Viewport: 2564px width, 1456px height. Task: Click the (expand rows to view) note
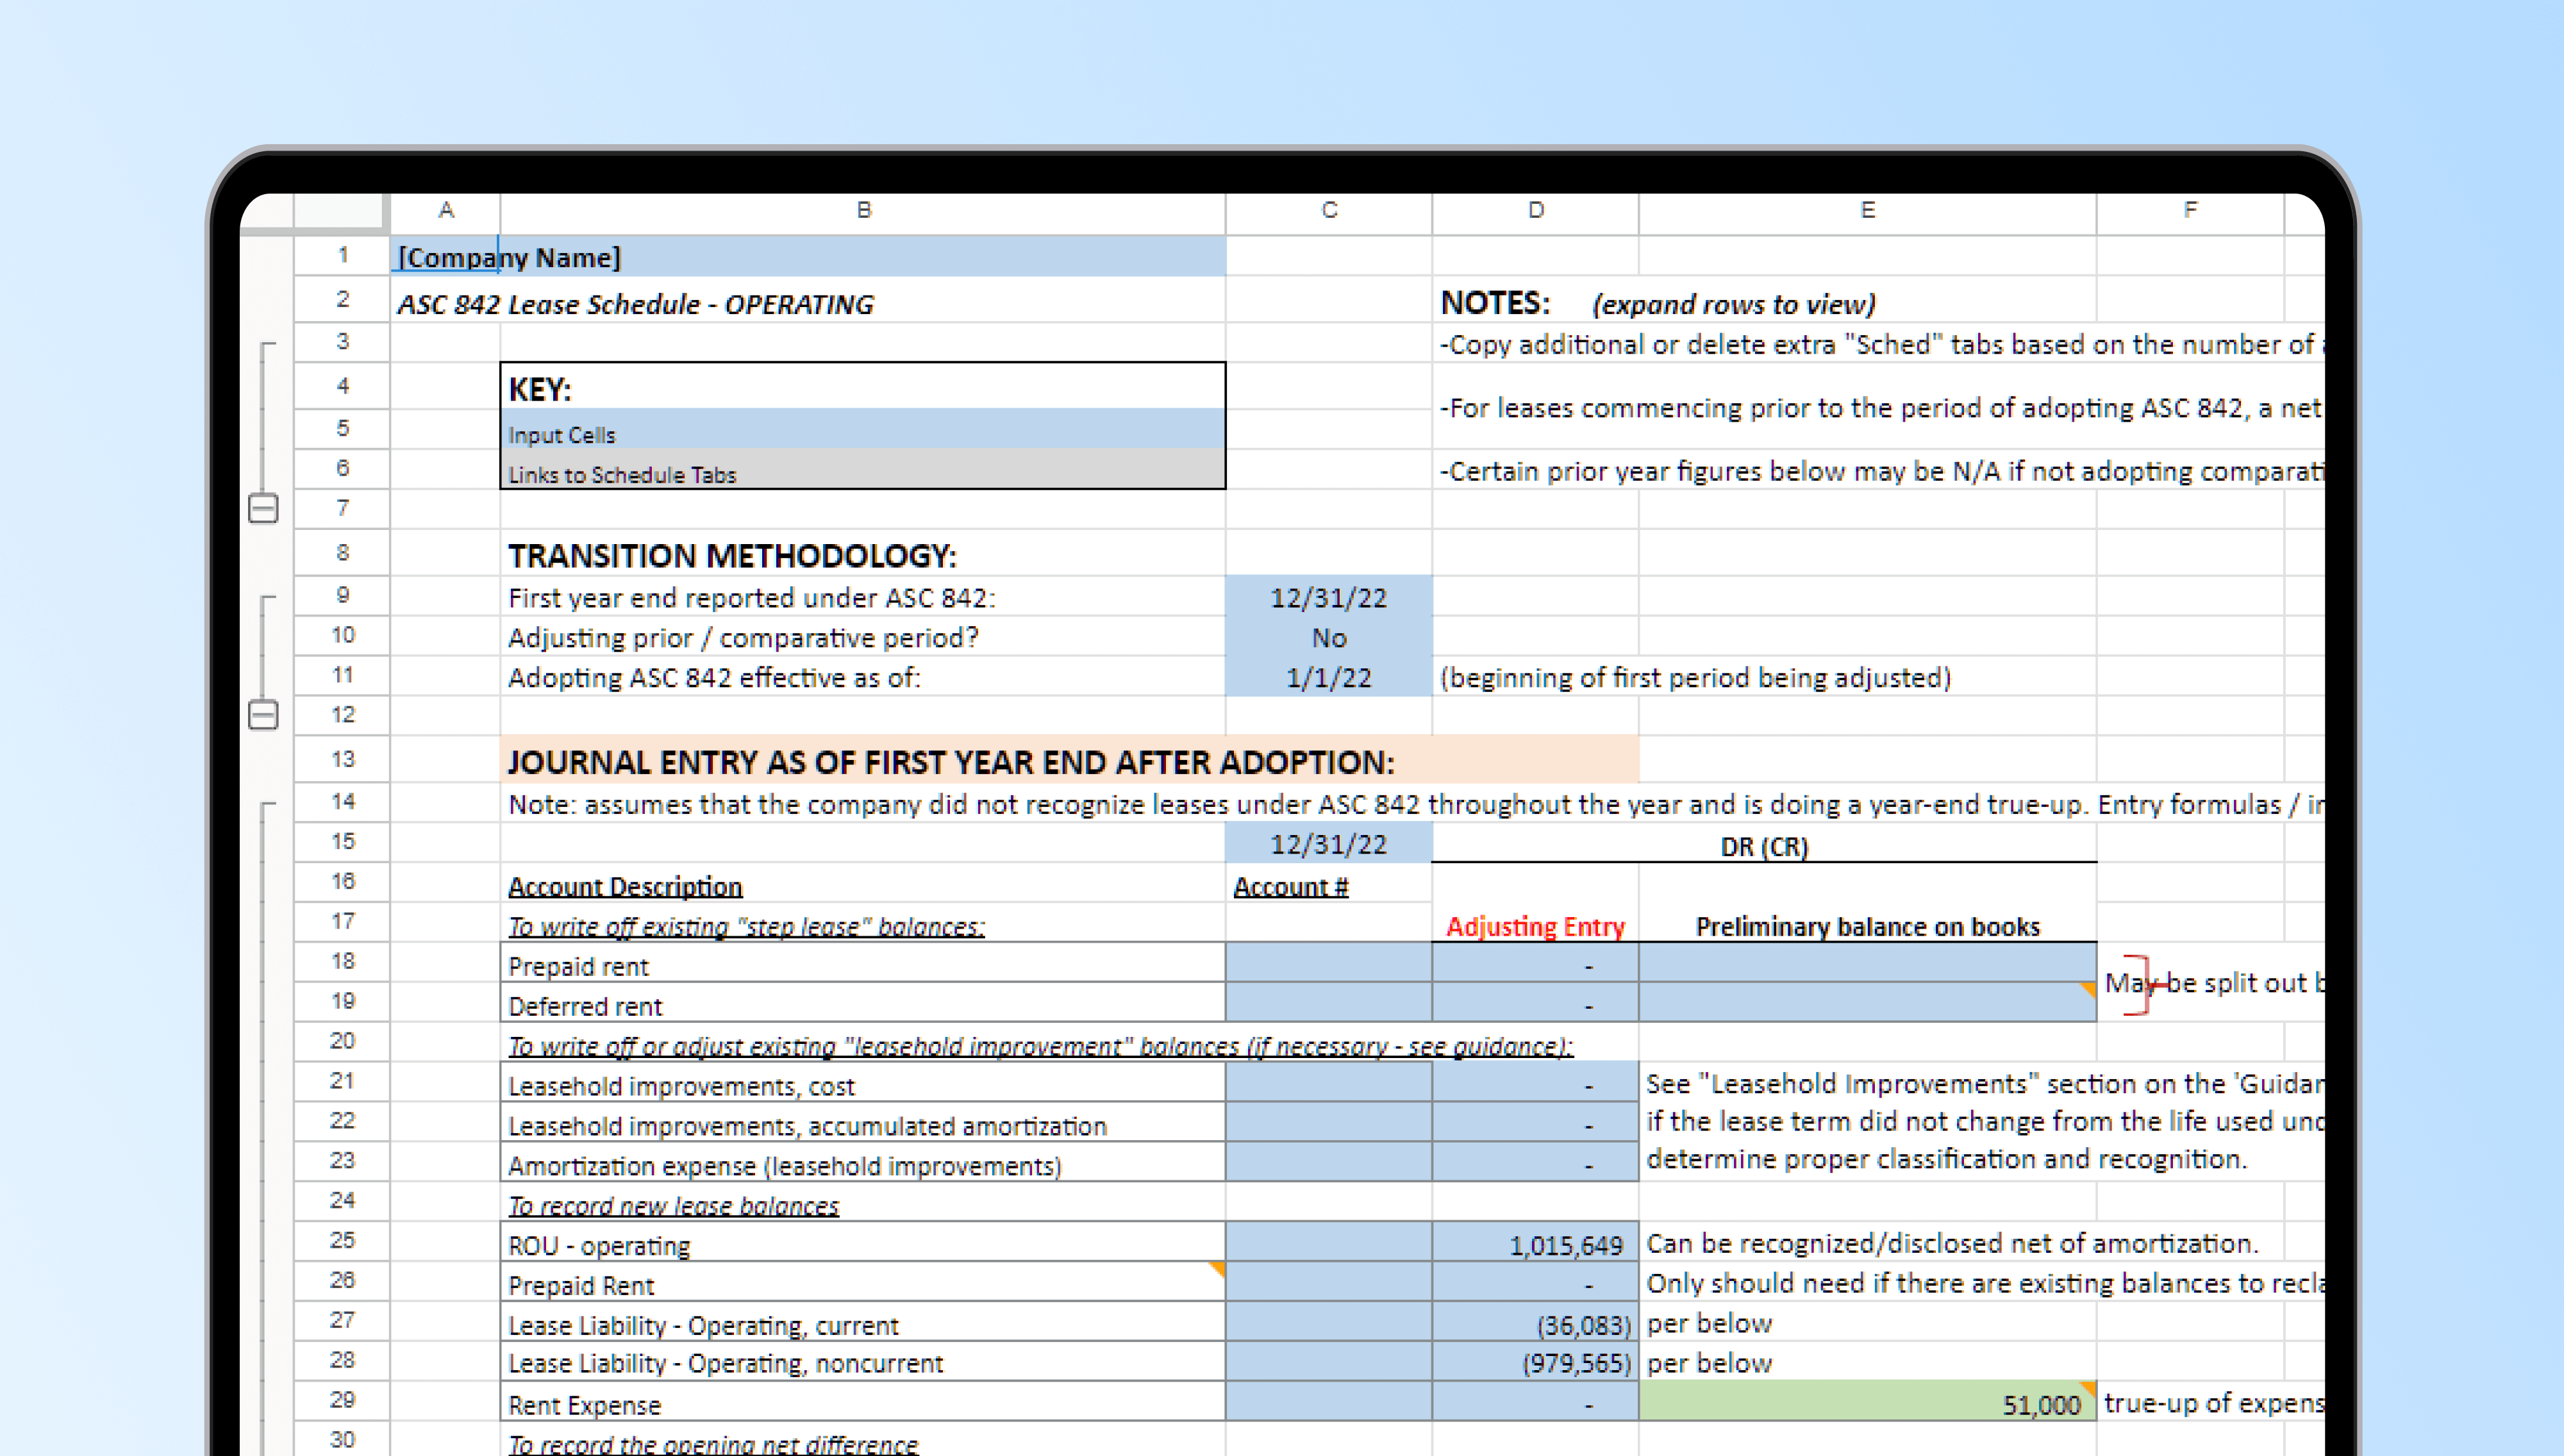tap(1734, 304)
